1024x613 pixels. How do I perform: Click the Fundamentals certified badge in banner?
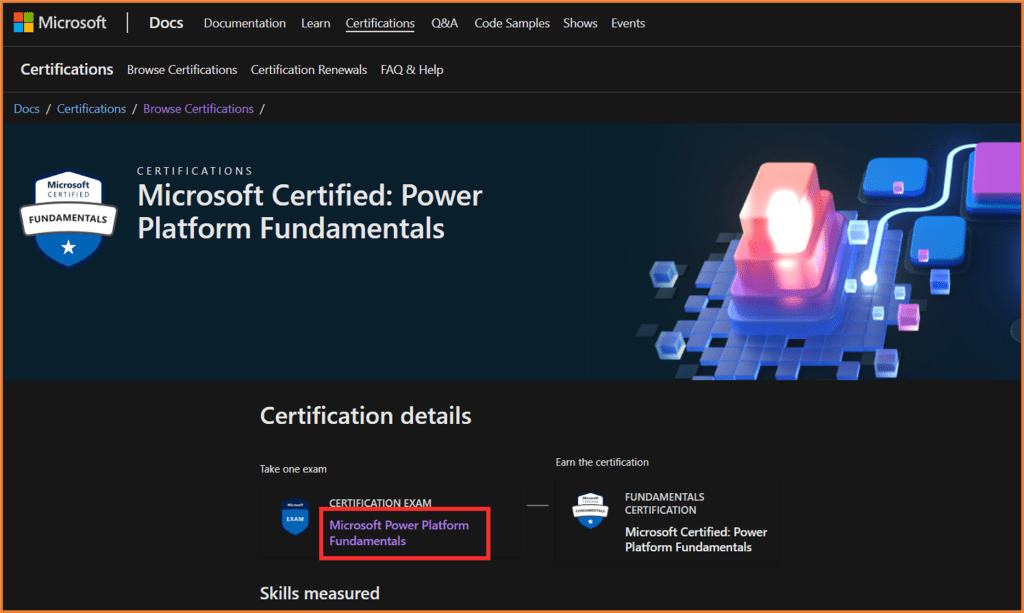pyautogui.click(x=69, y=219)
